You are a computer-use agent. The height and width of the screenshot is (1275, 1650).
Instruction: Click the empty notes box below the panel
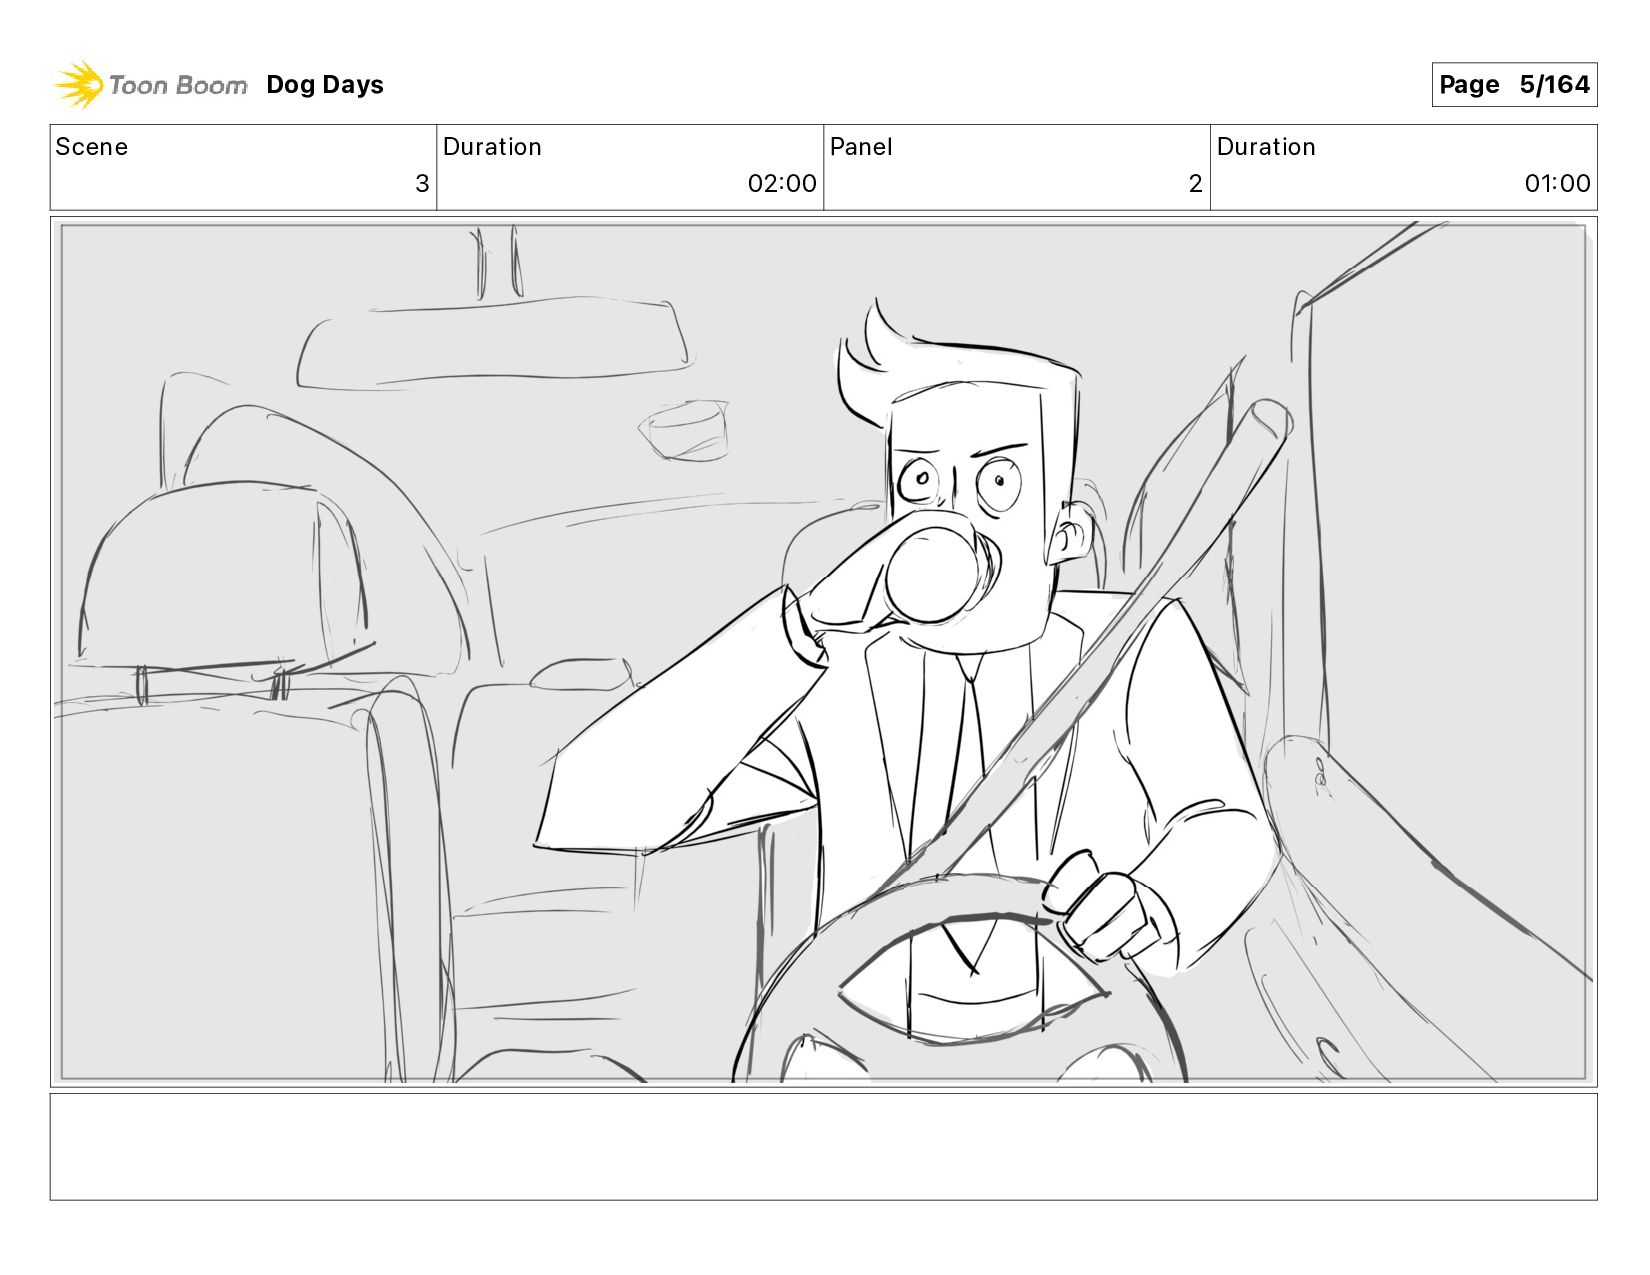tap(824, 1147)
